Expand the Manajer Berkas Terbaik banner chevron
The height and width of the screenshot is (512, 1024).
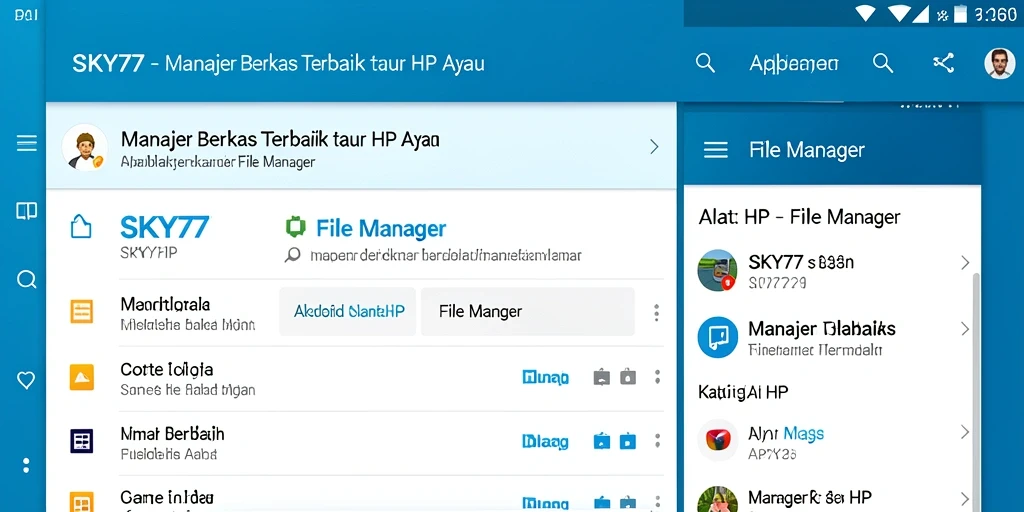(654, 147)
